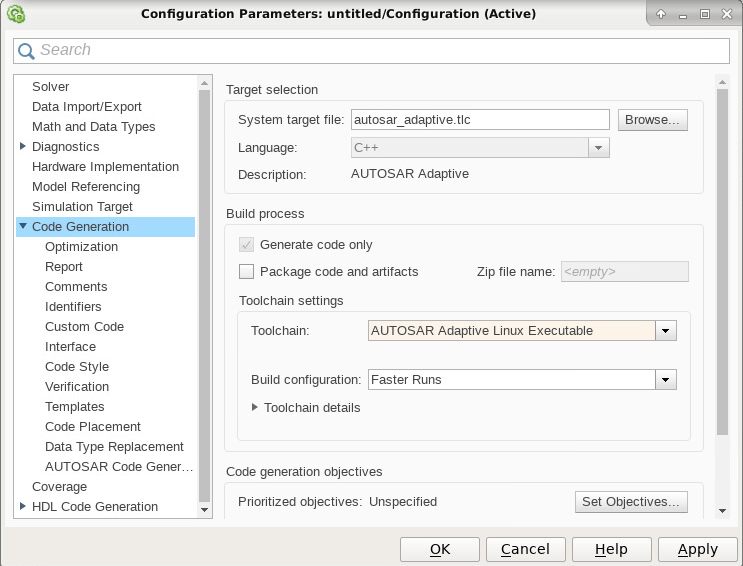
Task: Click the tree panel scrollbar thumb
Action: click(205, 296)
